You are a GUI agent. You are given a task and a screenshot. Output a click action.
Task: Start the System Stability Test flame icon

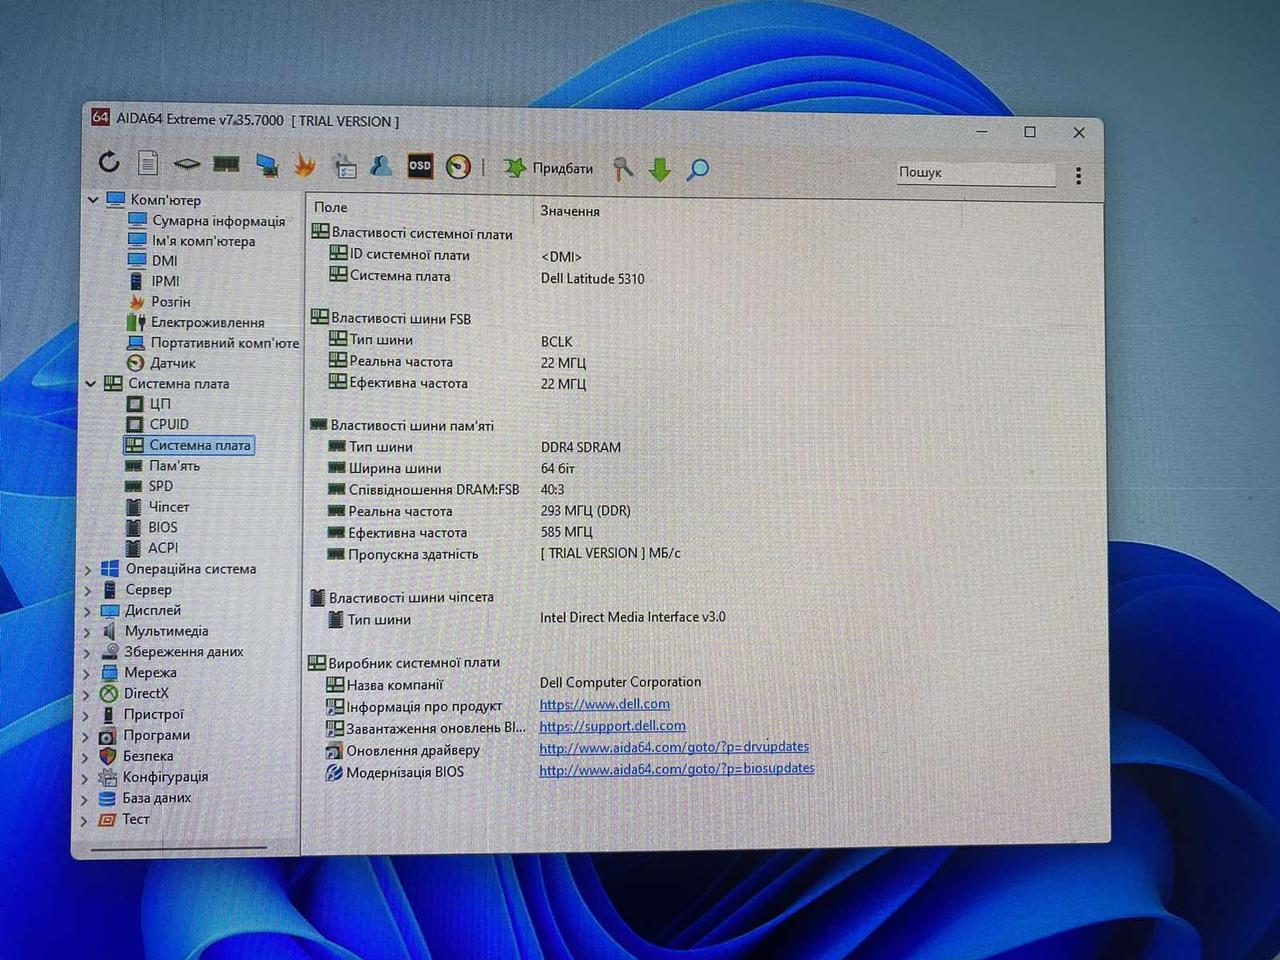pyautogui.click(x=304, y=164)
